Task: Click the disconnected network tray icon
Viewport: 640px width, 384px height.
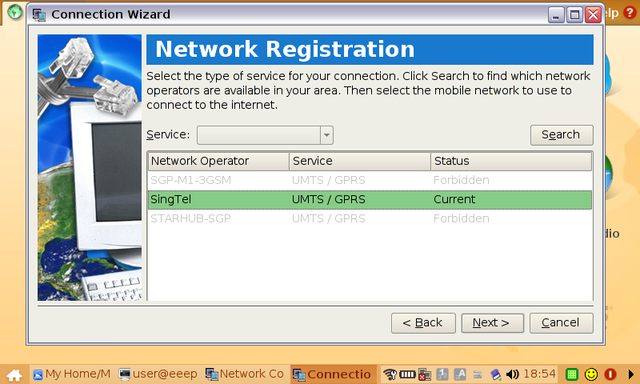Action: (x=424, y=374)
